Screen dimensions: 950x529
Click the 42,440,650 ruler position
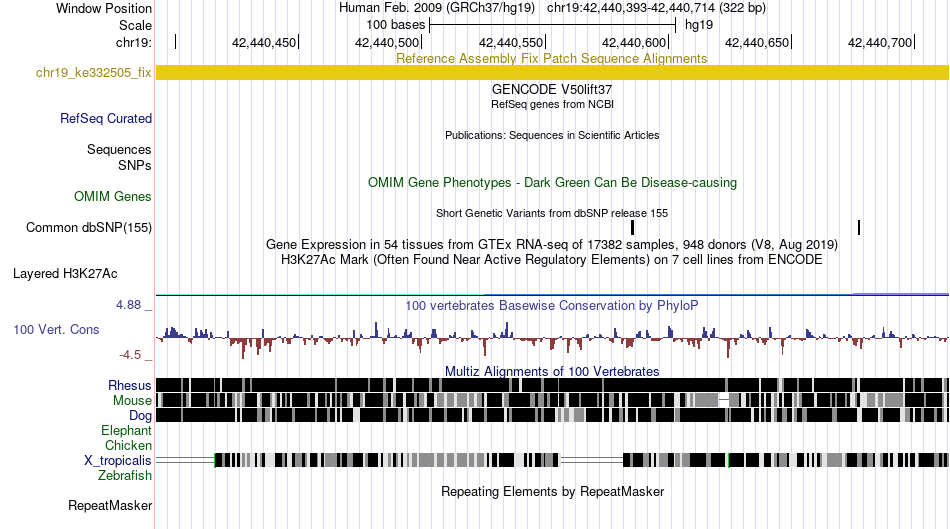click(x=757, y=42)
